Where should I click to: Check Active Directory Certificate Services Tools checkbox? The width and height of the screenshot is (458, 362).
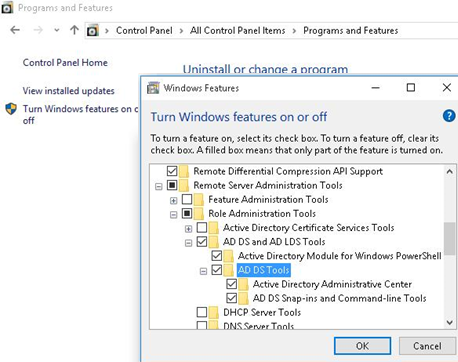click(x=202, y=228)
